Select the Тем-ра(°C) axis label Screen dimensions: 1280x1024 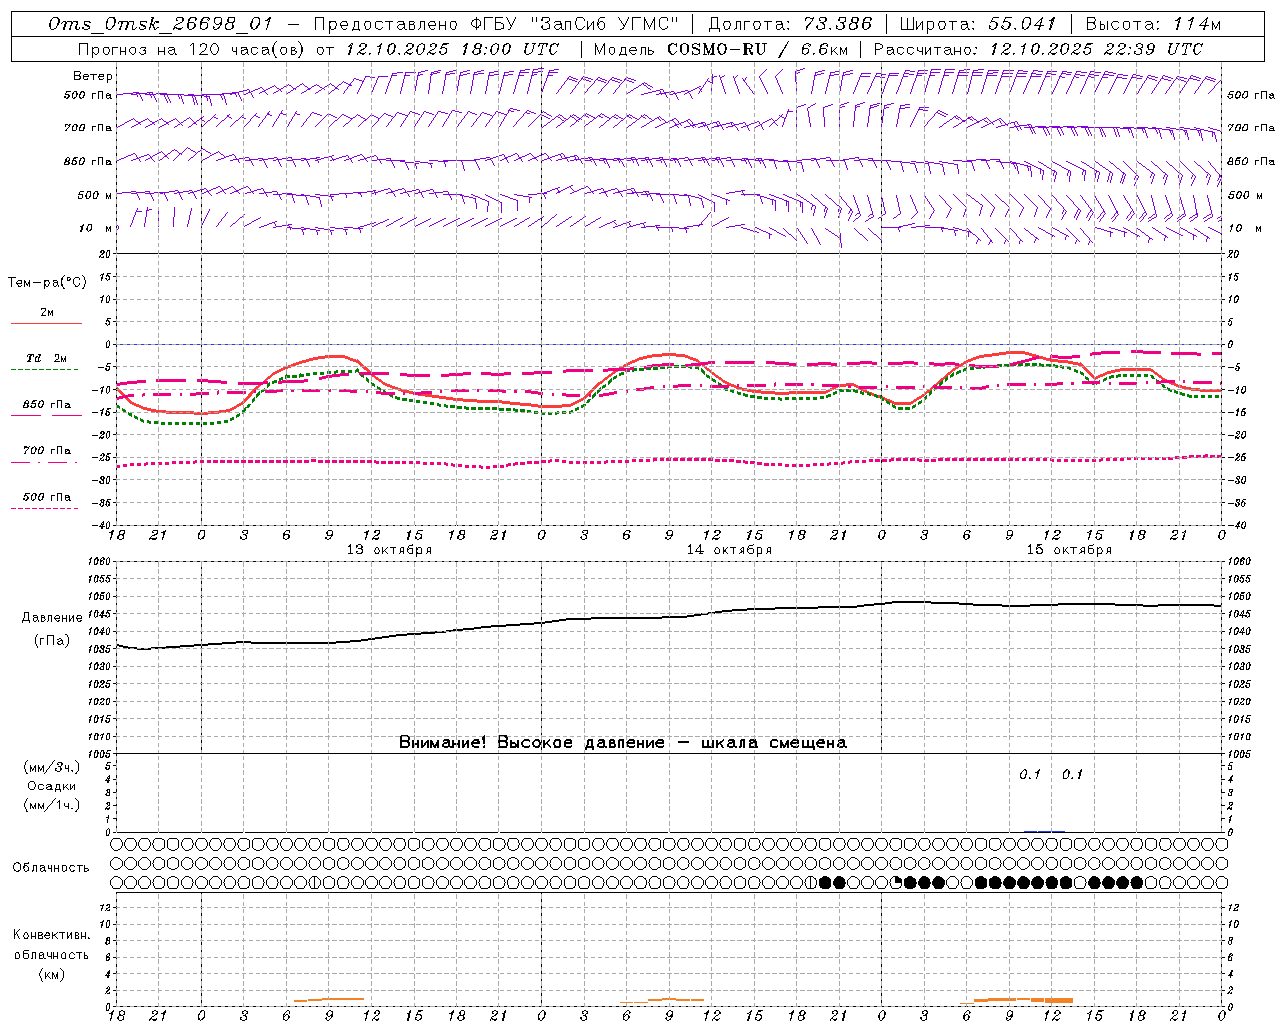[x=47, y=283]
